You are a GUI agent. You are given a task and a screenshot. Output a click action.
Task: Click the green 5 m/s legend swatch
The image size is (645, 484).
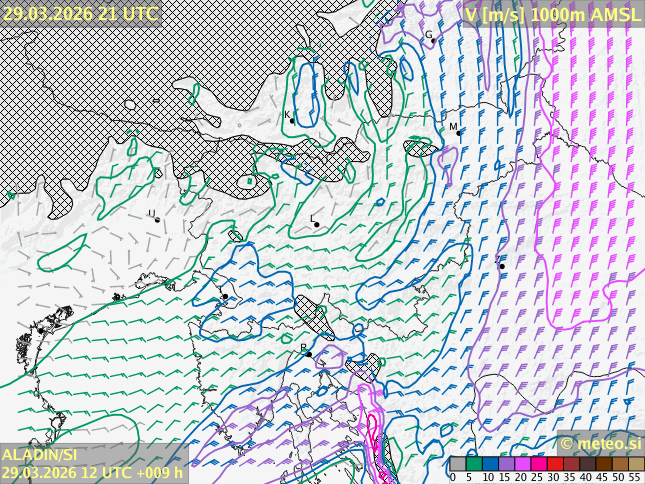[473, 464]
